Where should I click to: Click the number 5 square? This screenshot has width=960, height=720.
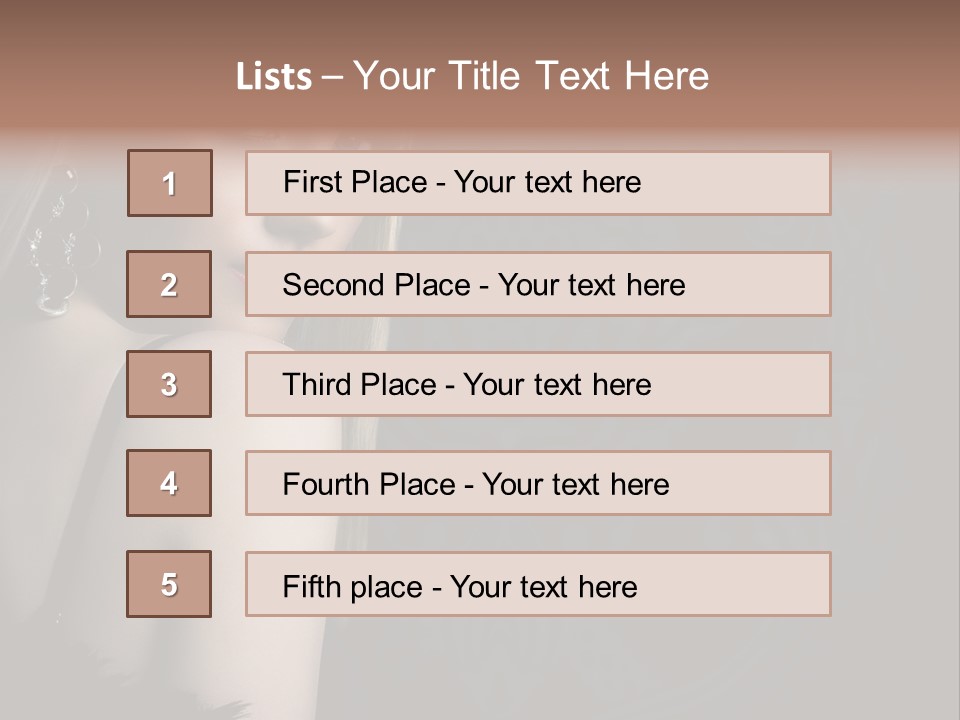(x=169, y=584)
